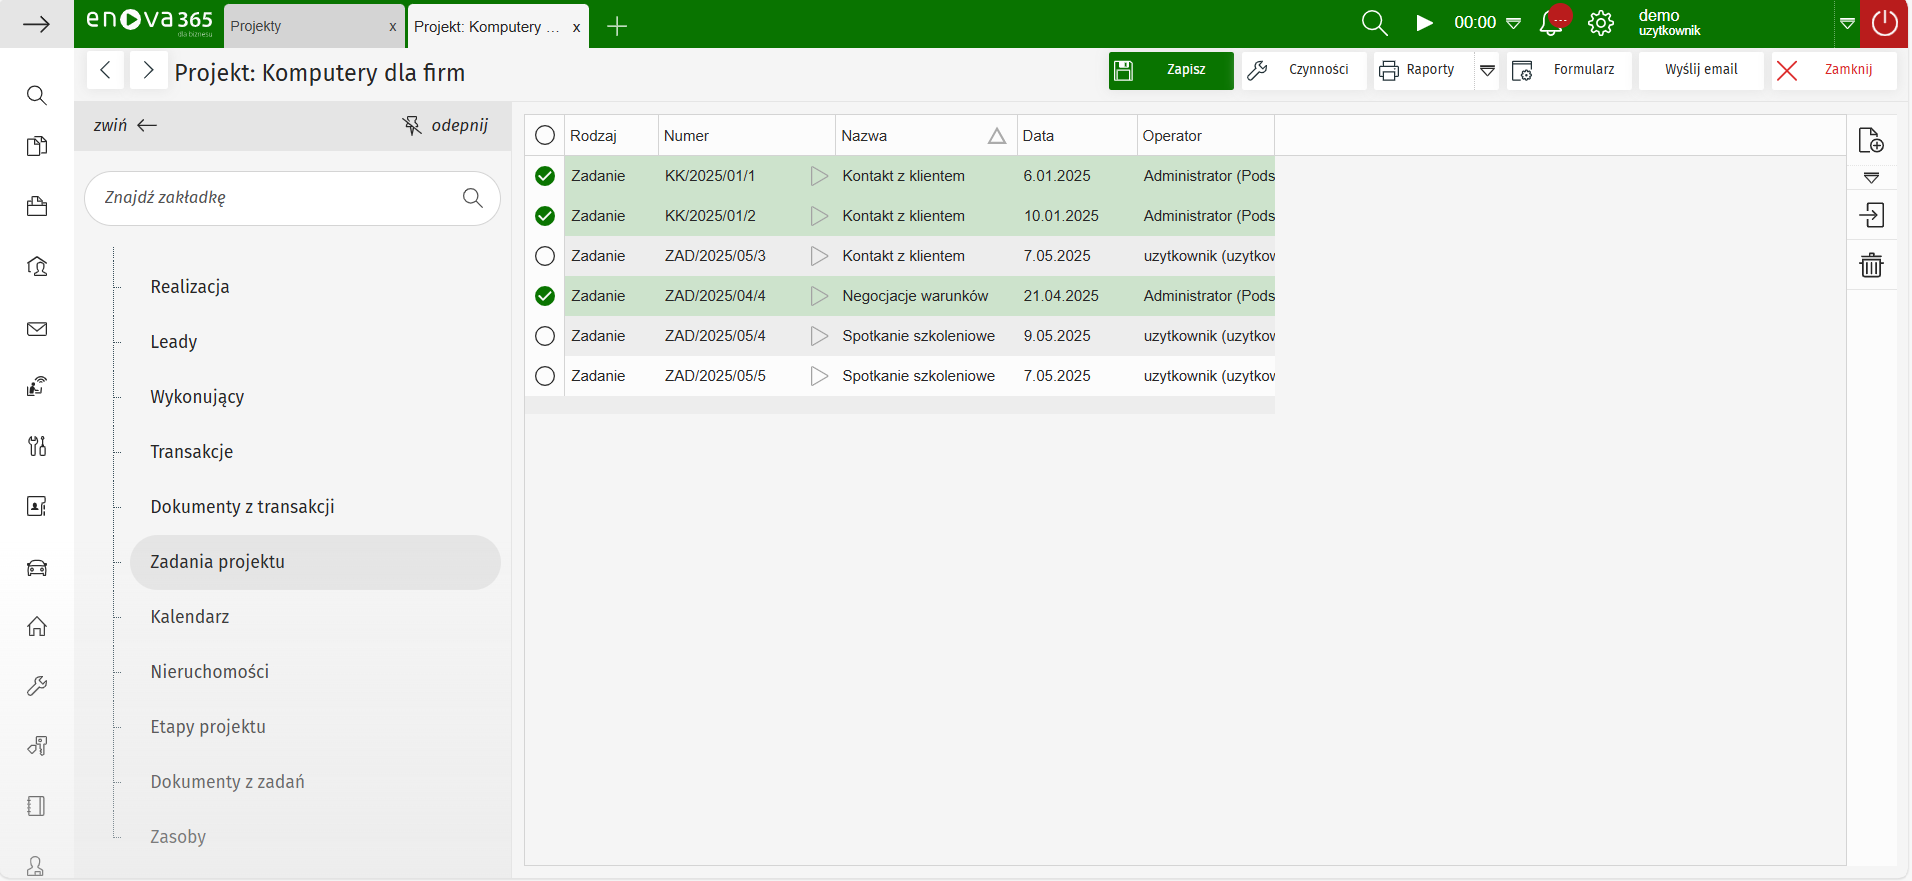The height and width of the screenshot is (881, 1912).
Task: Start the timer play button
Action: coord(1424,23)
